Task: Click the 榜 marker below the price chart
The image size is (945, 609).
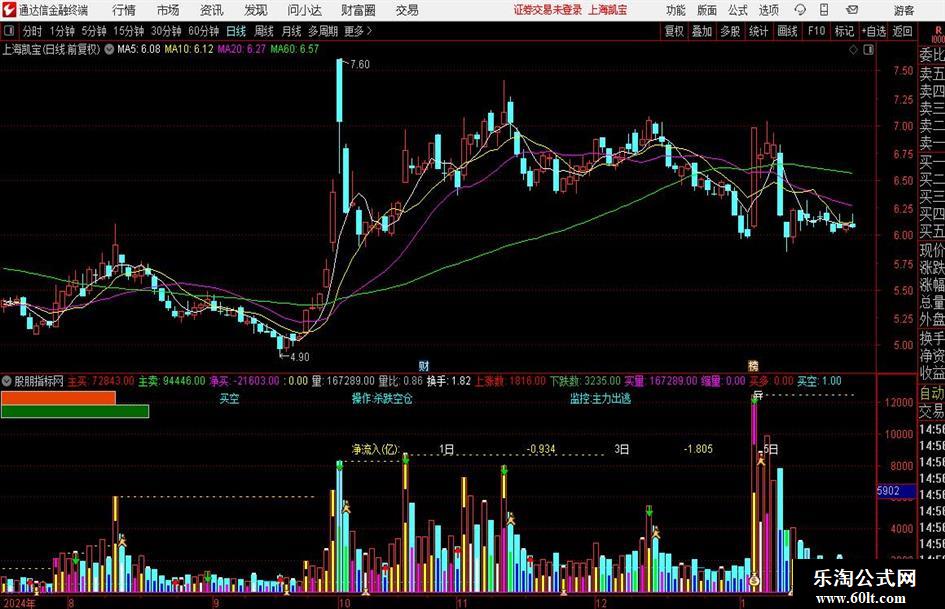Action: point(753,365)
